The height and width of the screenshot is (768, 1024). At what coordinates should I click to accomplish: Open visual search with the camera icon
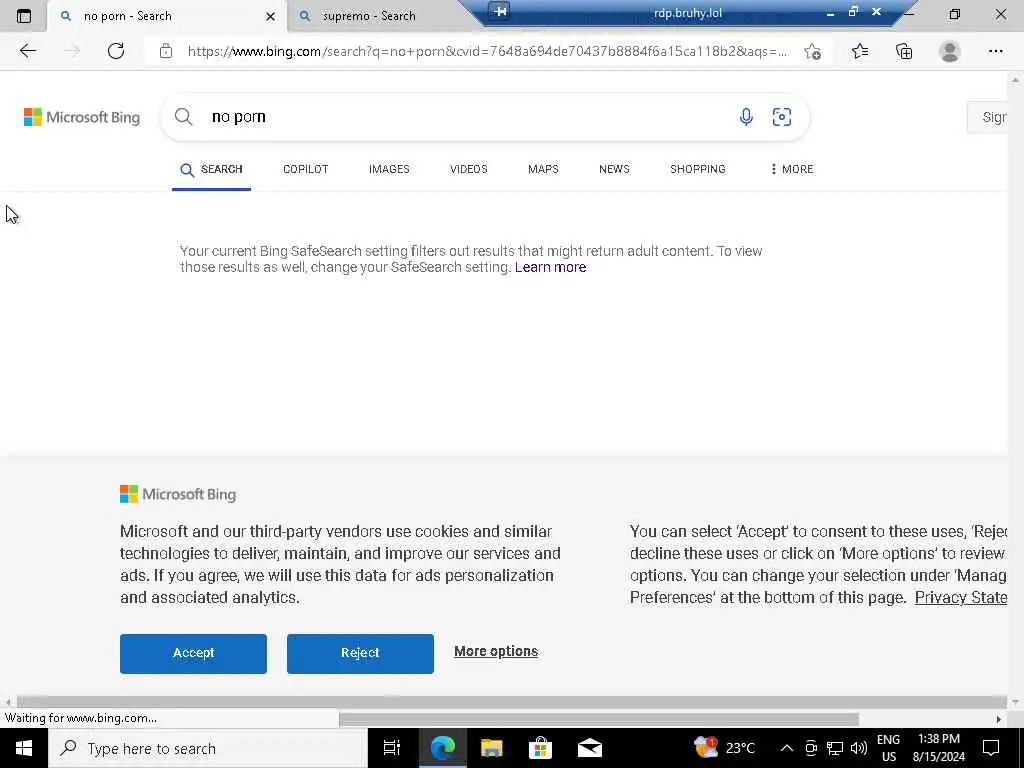tap(782, 117)
